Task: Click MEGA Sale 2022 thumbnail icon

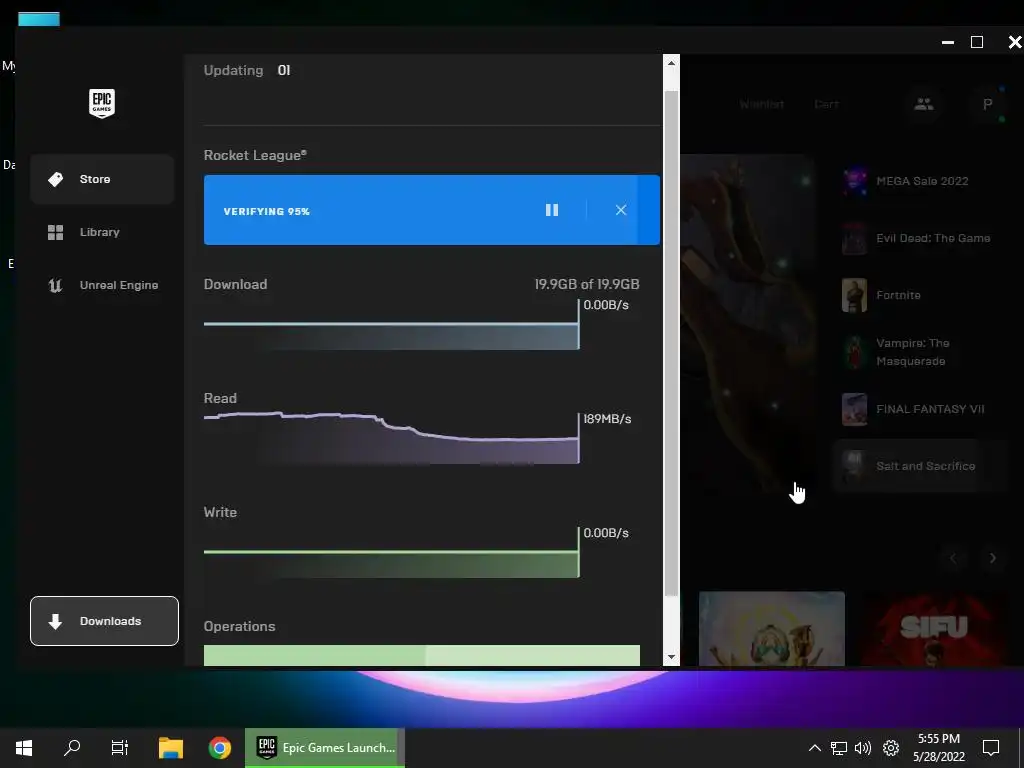Action: click(x=854, y=181)
